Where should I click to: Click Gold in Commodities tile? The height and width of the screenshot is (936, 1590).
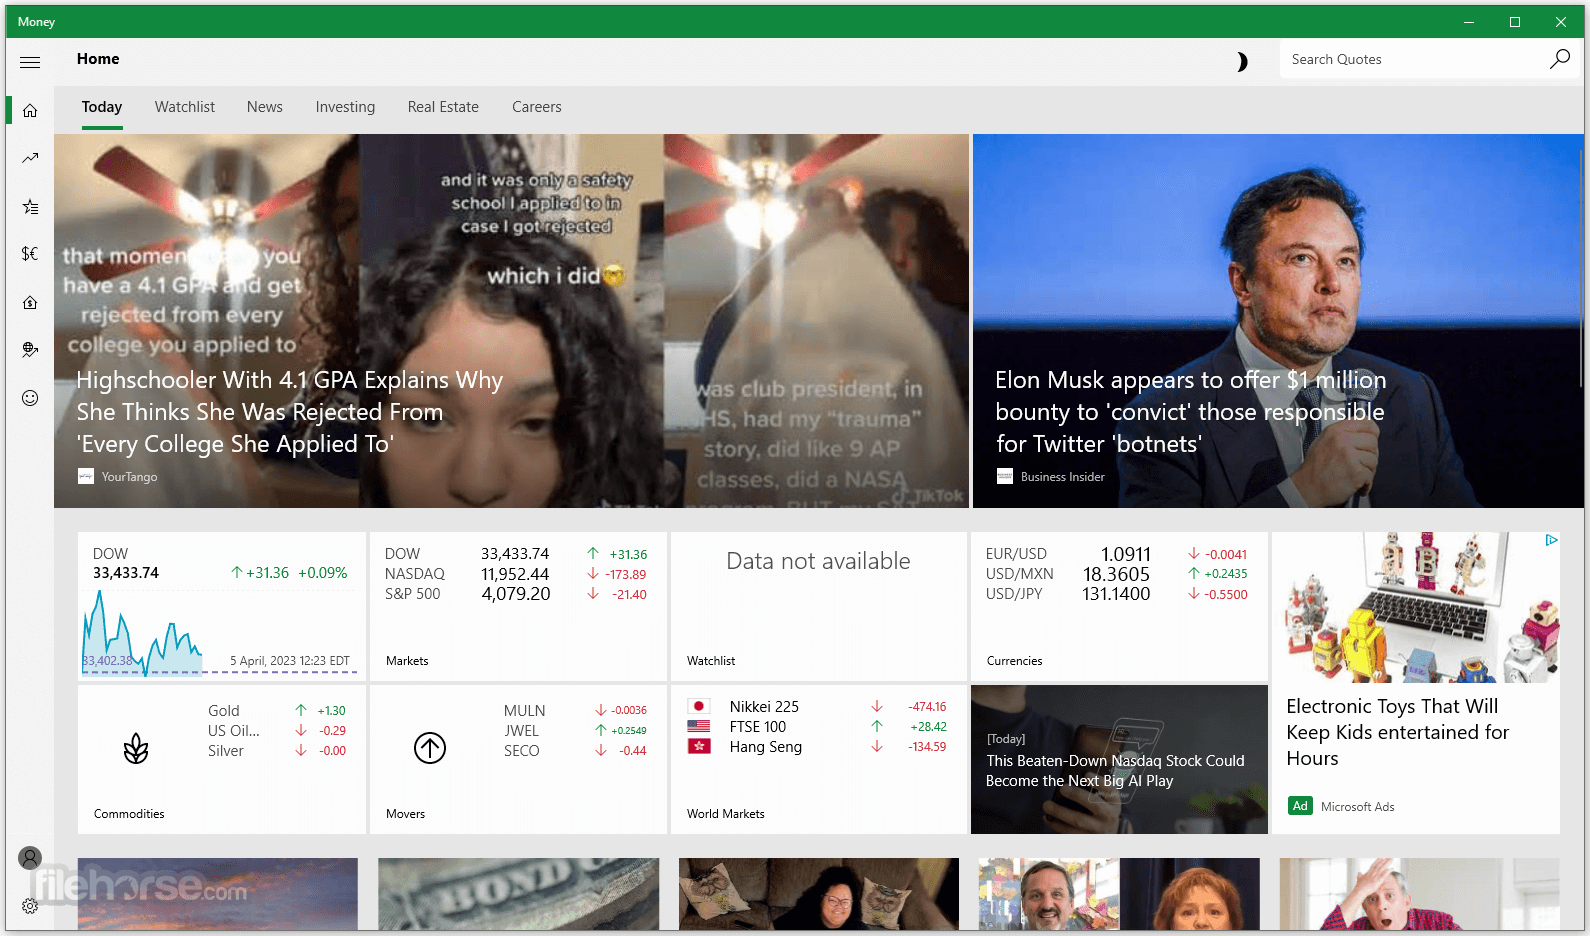(224, 711)
